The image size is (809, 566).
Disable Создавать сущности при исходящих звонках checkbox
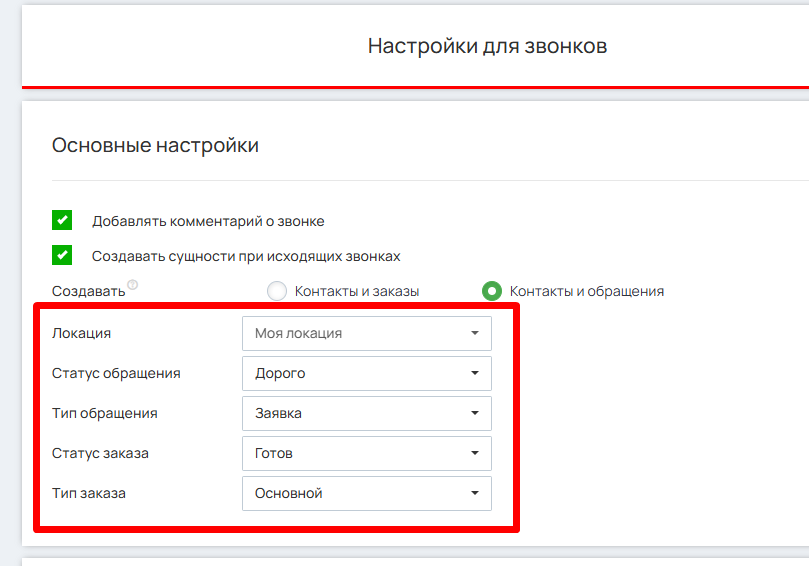tap(62, 255)
